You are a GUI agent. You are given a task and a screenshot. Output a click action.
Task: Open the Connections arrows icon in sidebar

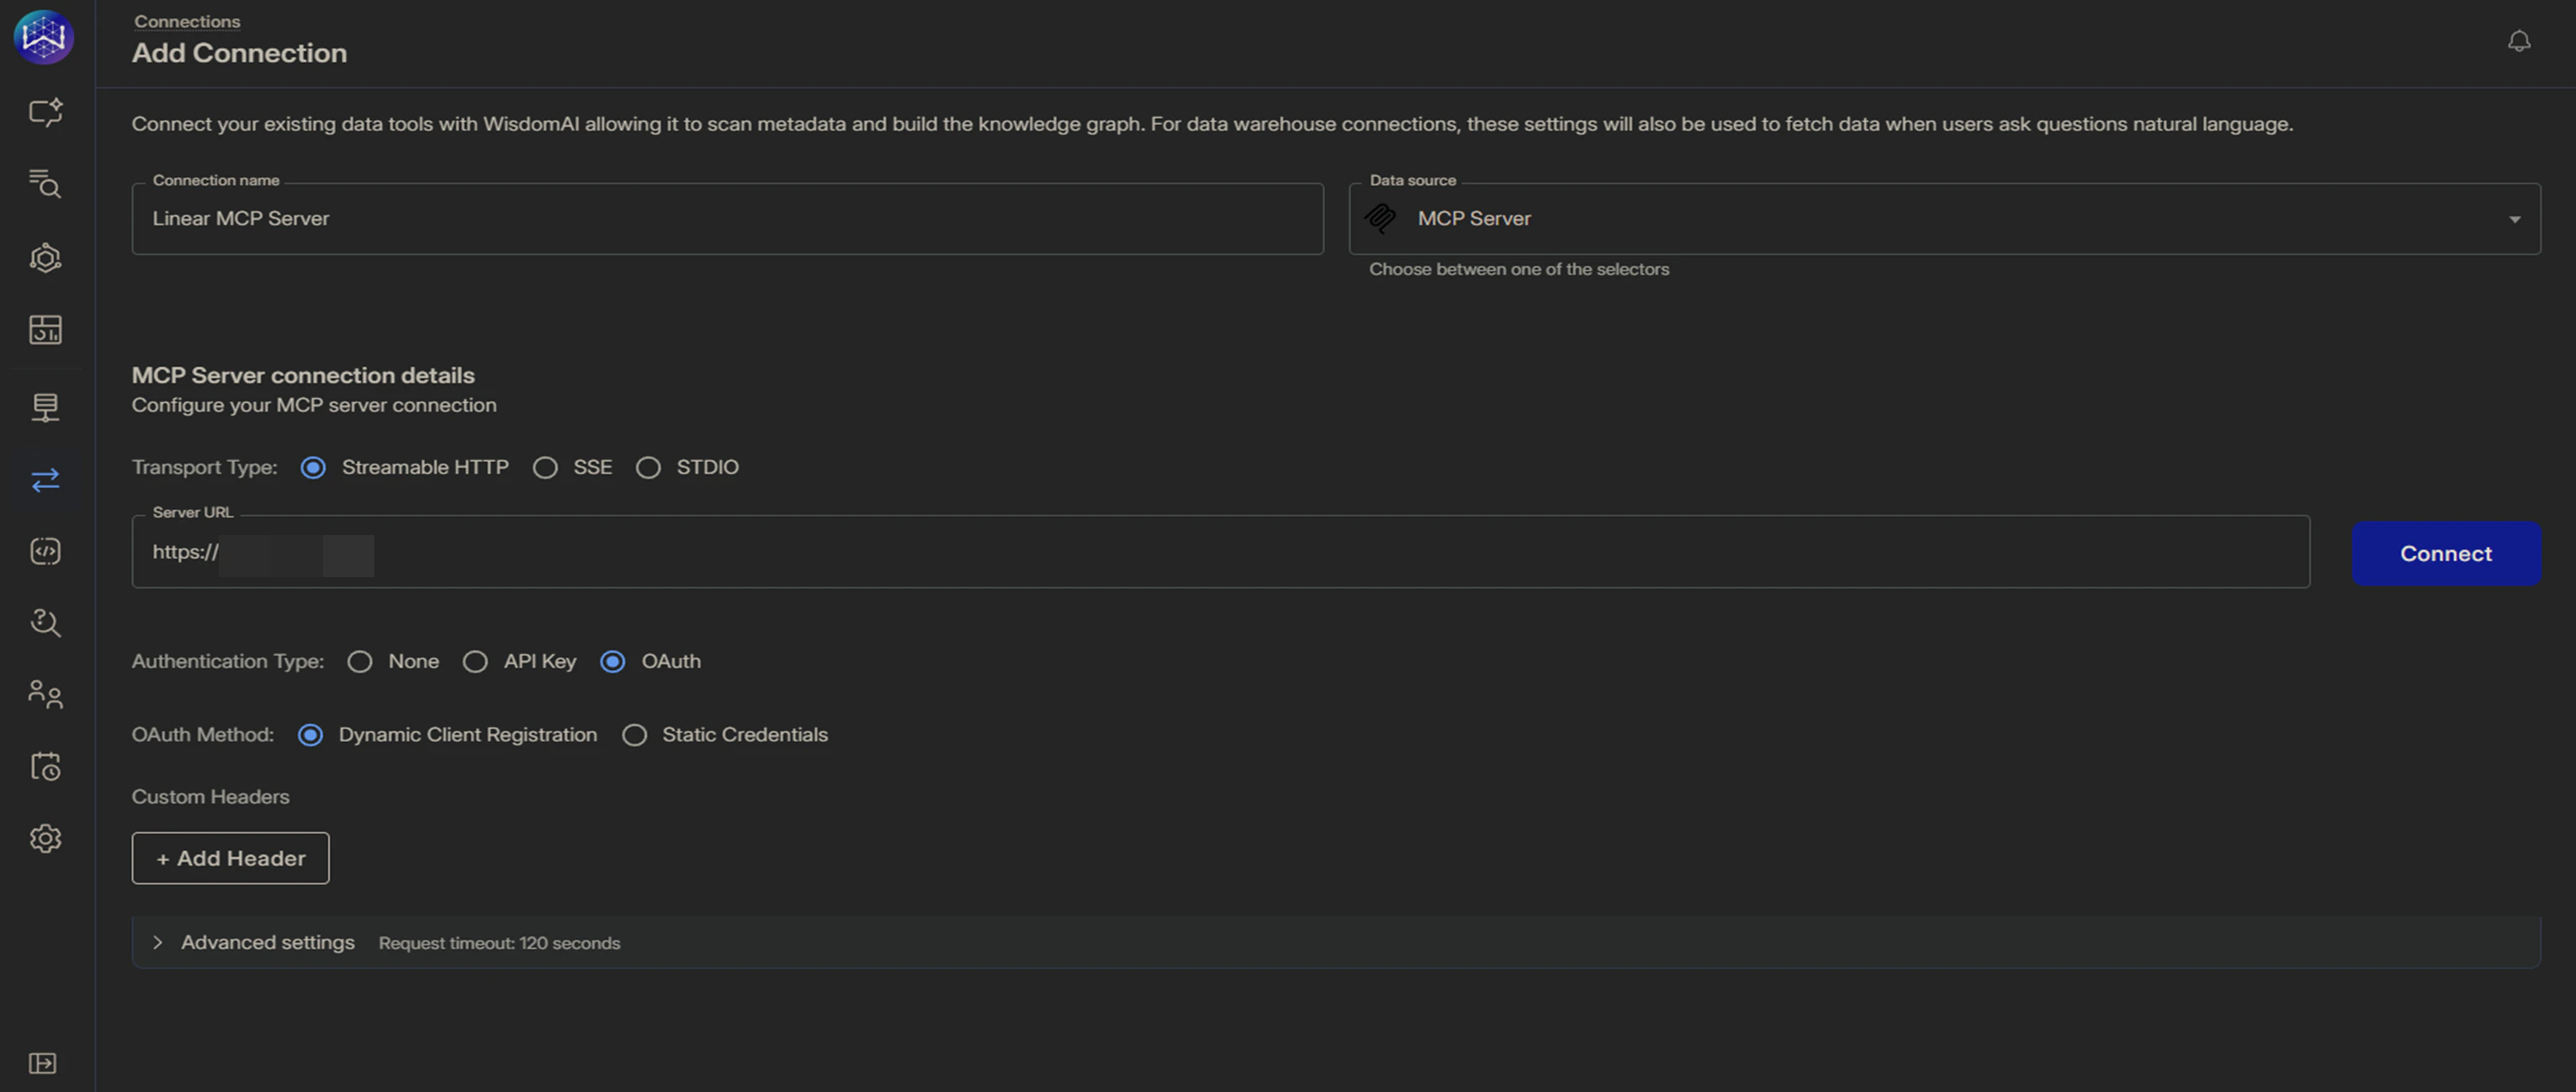[x=45, y=480]
